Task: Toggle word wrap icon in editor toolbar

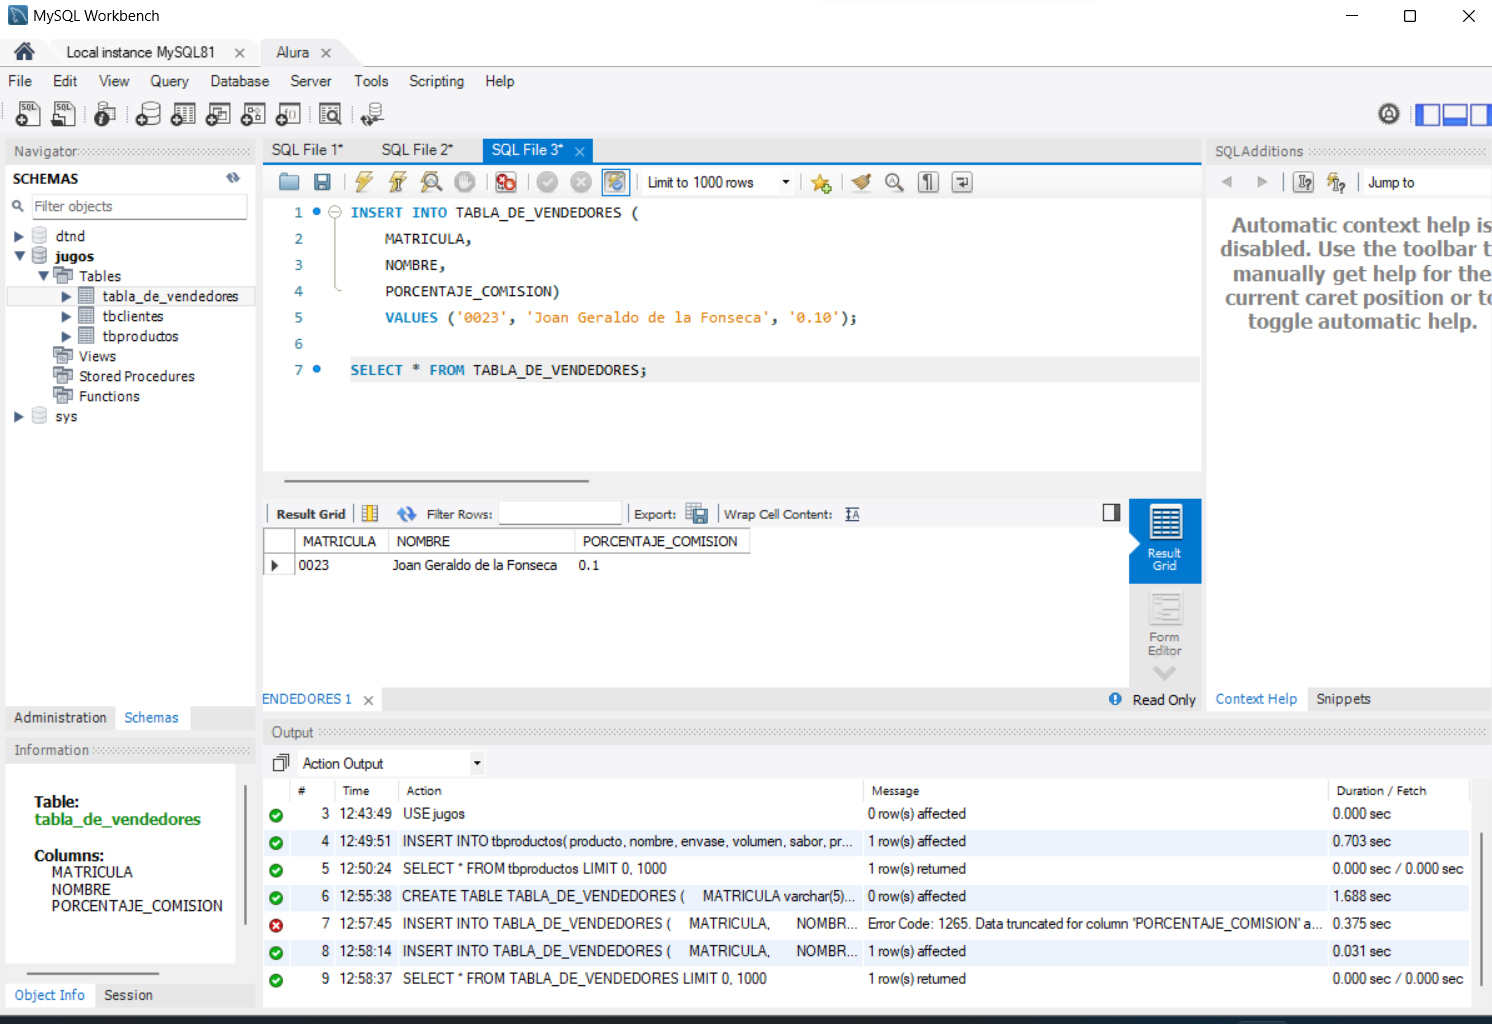Action: pos(962,182)
